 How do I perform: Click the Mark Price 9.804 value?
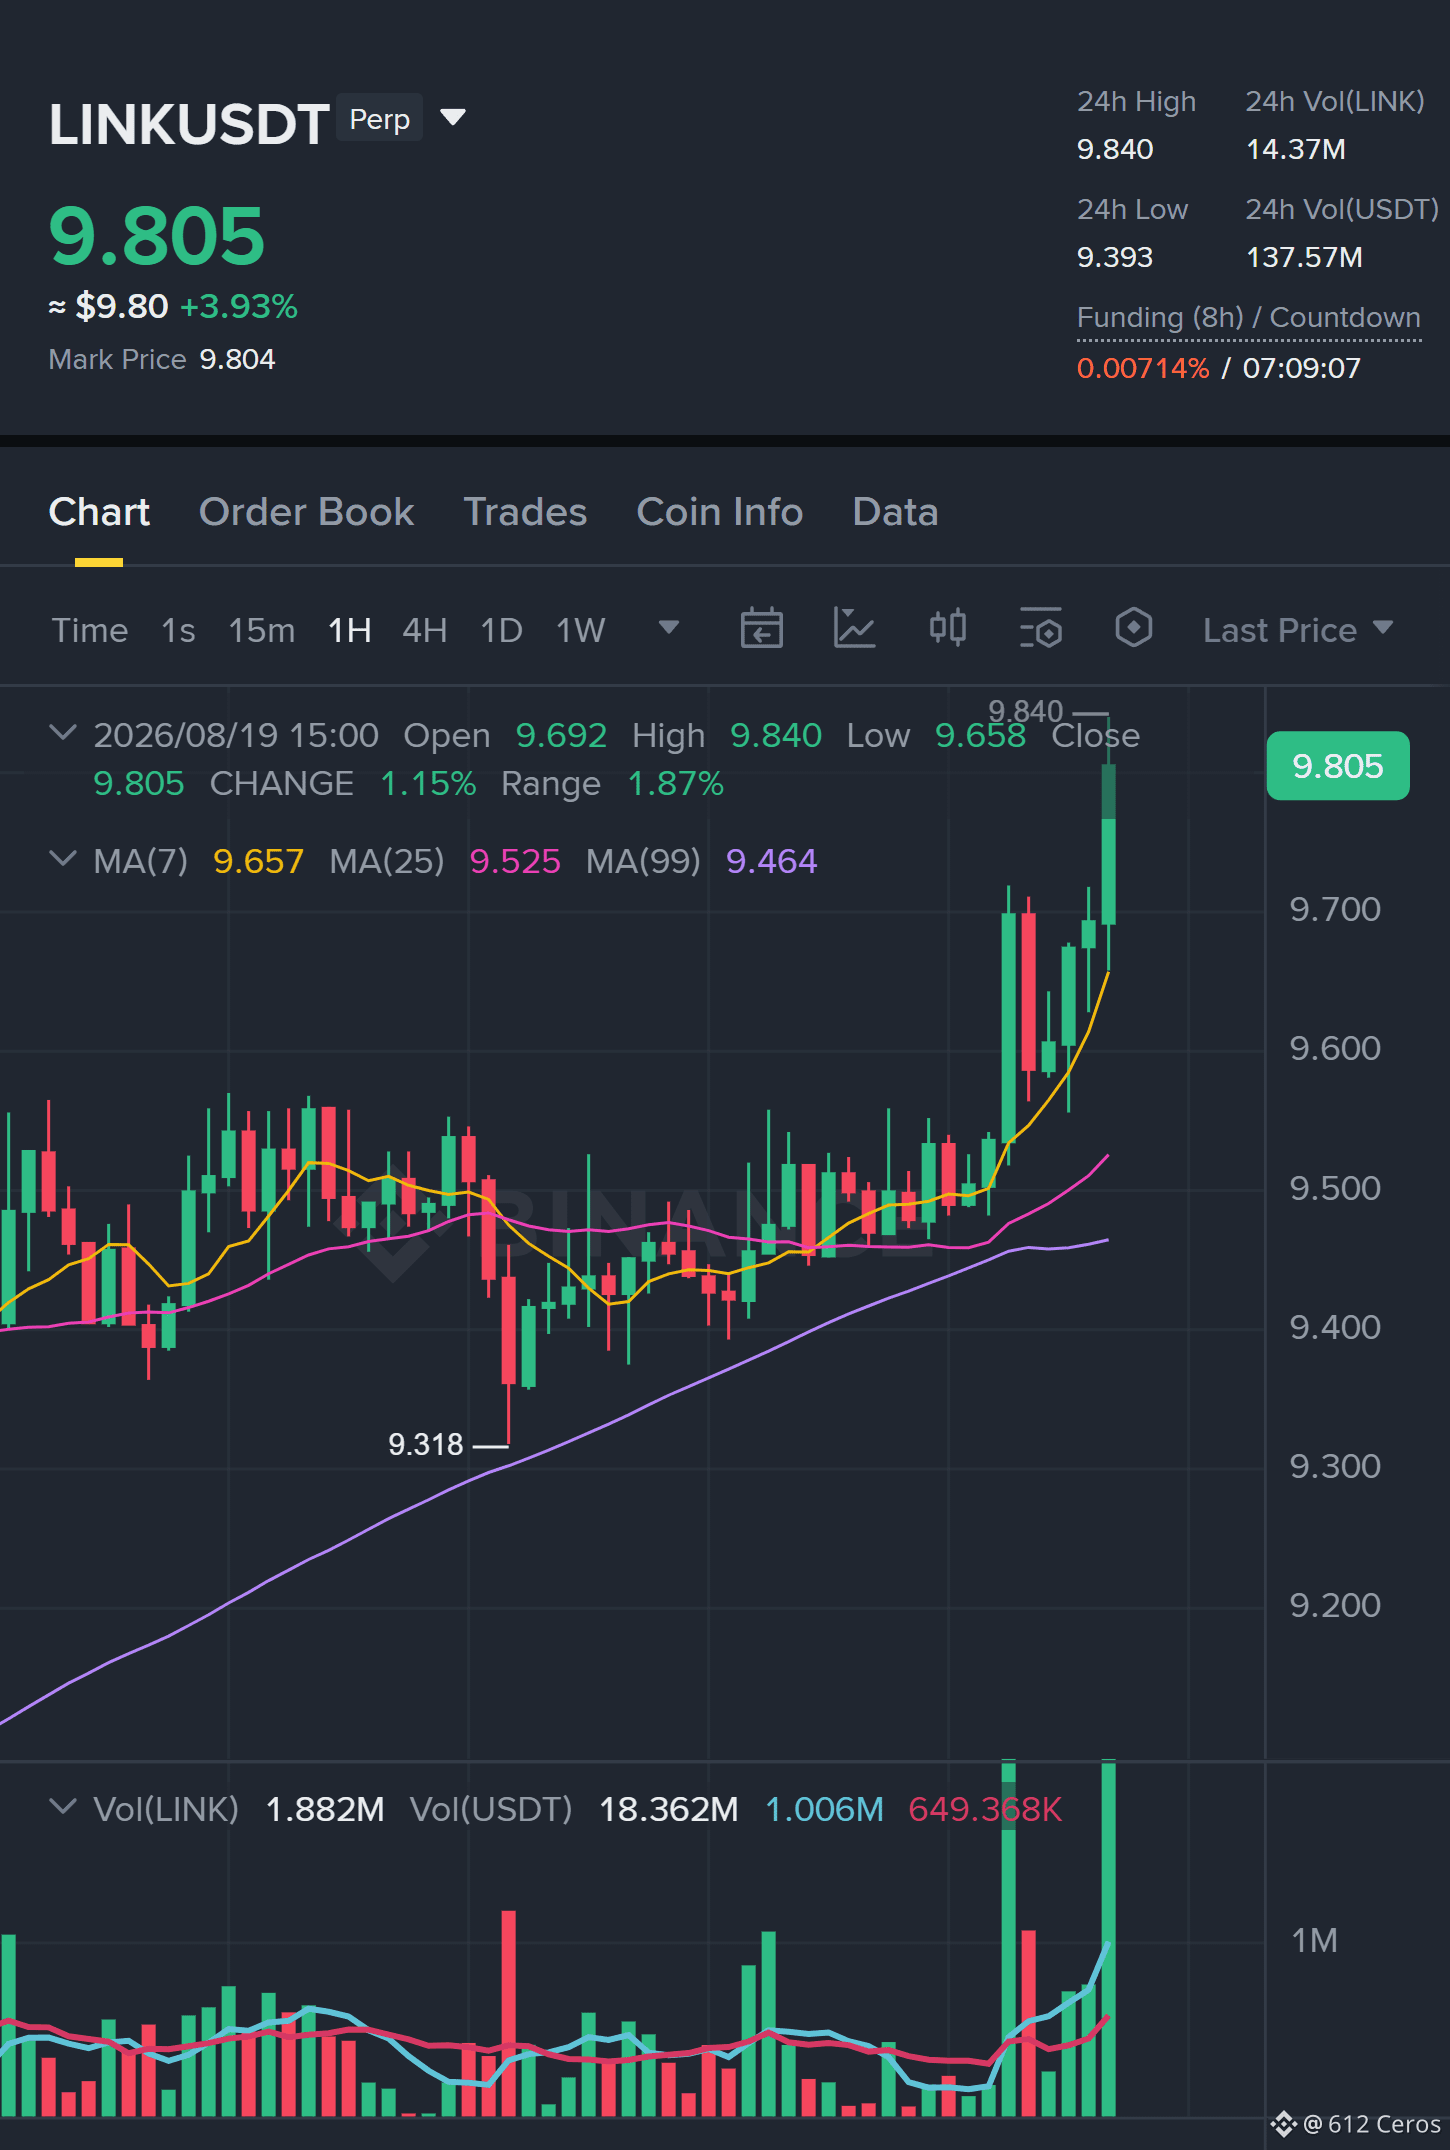[x=237, y=359]
